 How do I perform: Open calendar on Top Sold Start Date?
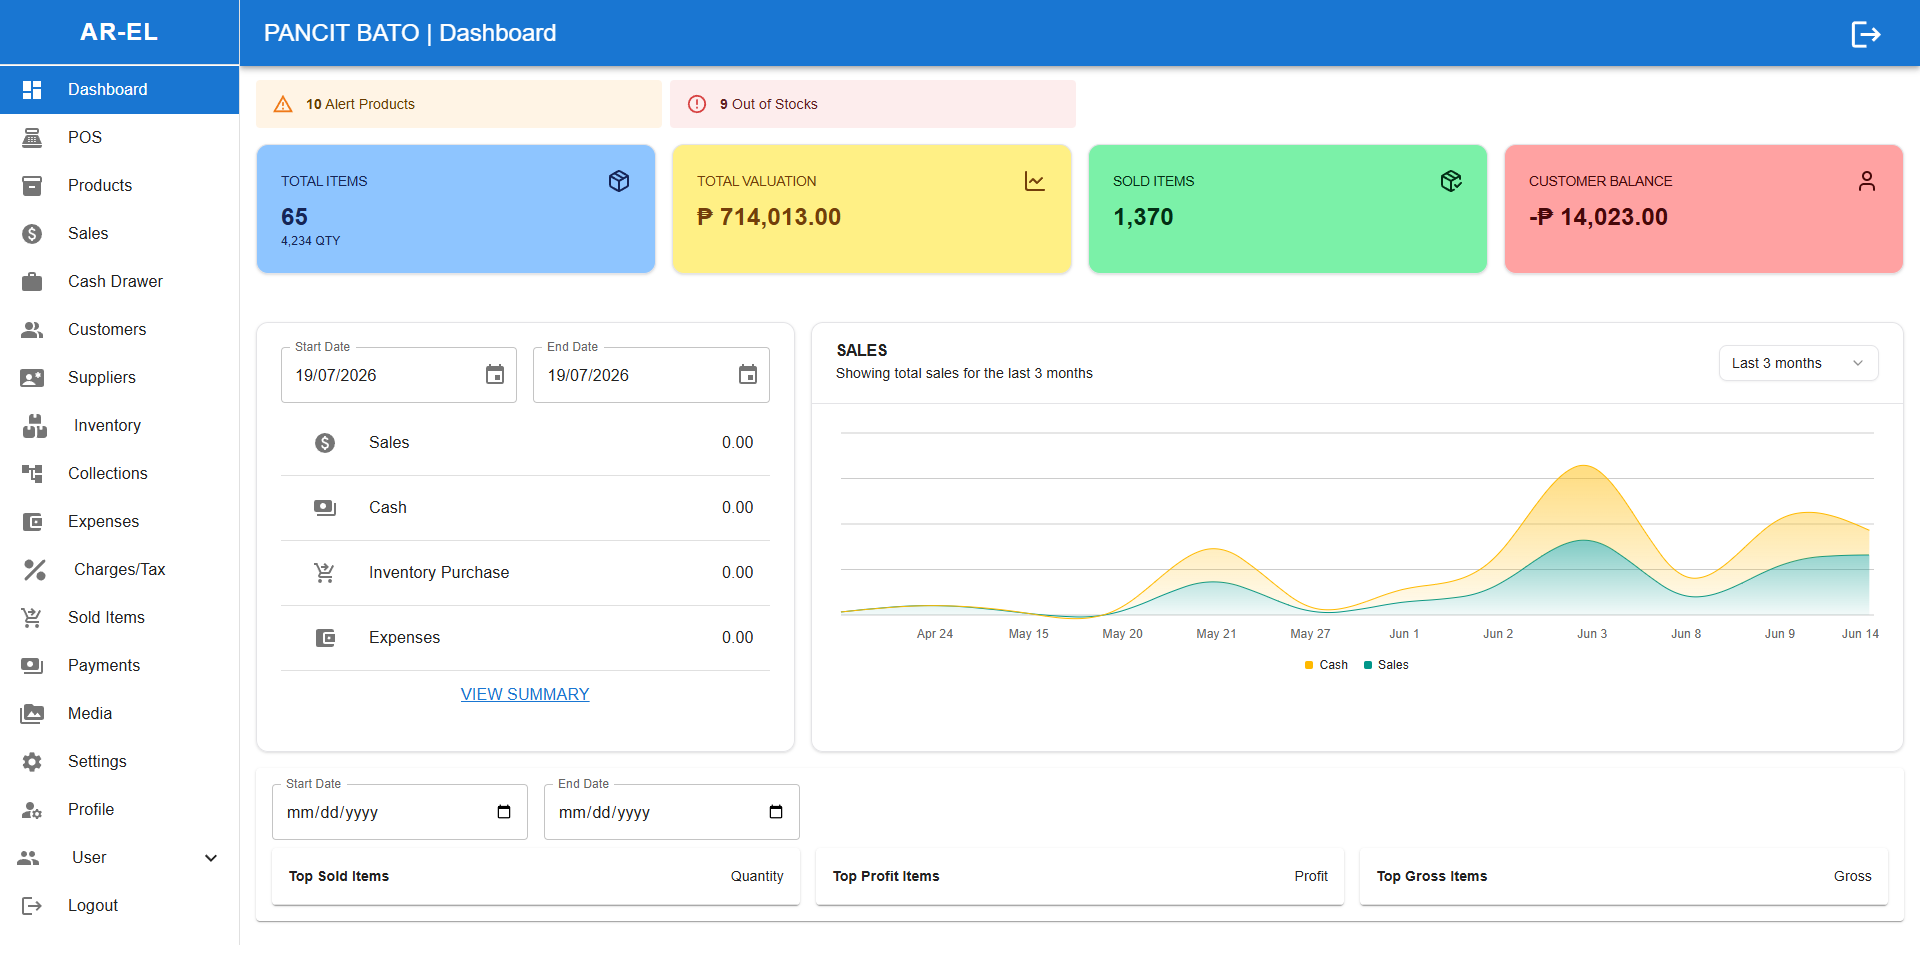click(x=504, y=812)
